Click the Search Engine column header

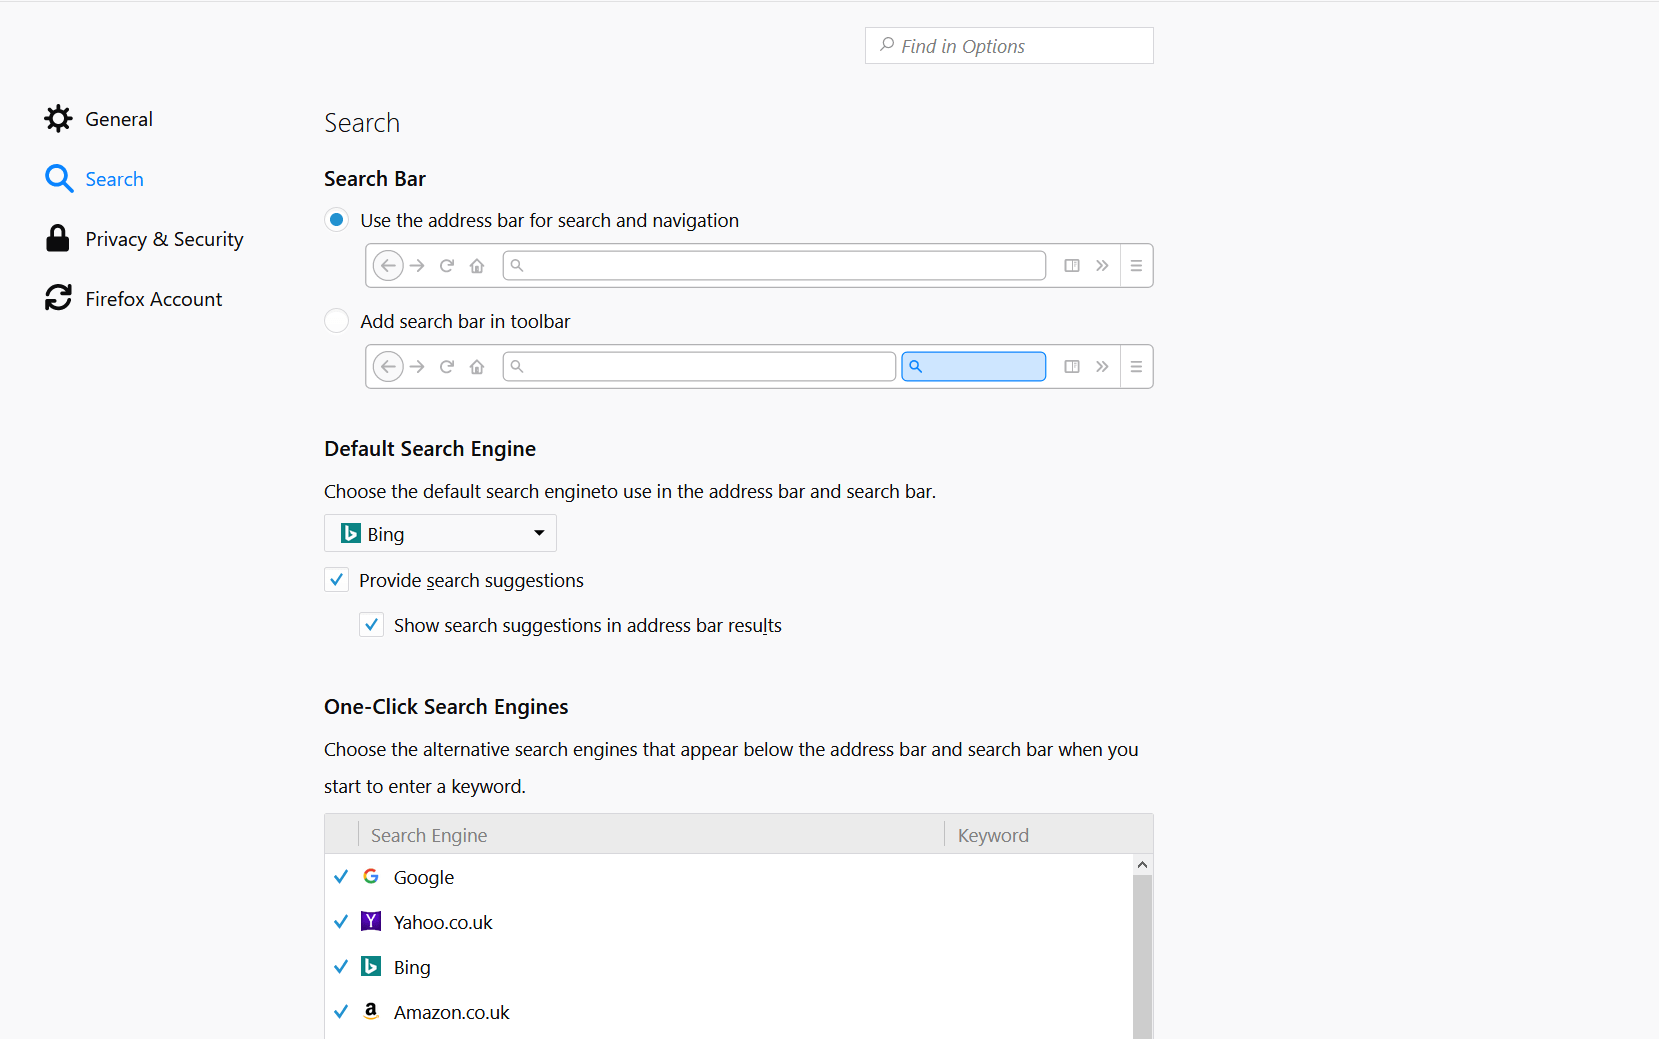pyautogui.click(x=650, y=835)
